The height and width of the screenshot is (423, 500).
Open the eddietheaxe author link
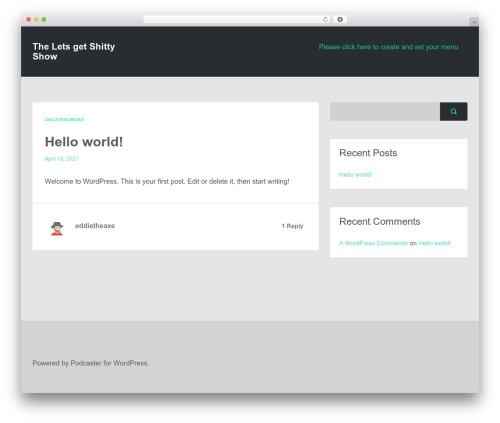pos(95,226)
